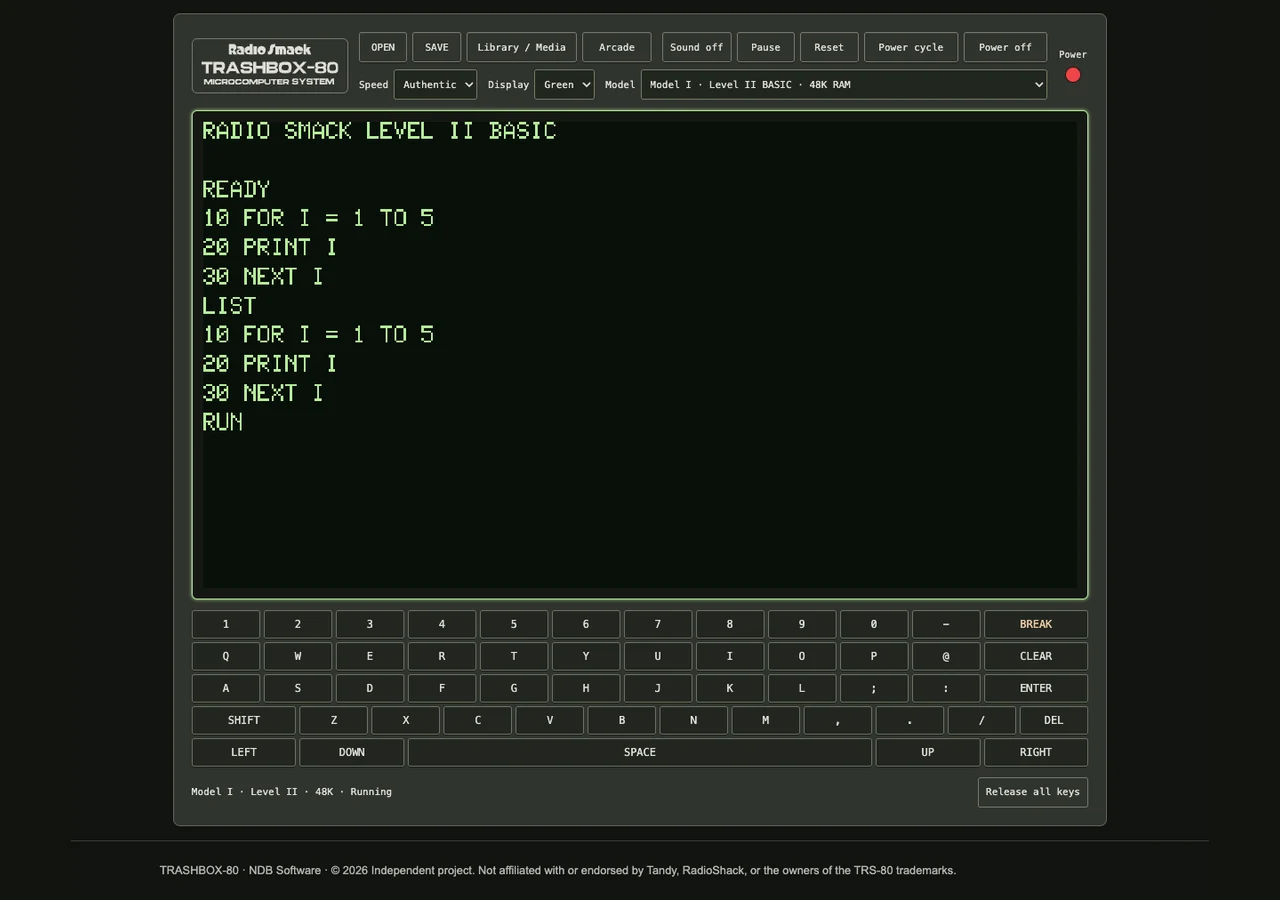This screenshot has height=900, width=1280.
Task: Expand the Model selector dropdown
Action: click(x=844, y=85)
